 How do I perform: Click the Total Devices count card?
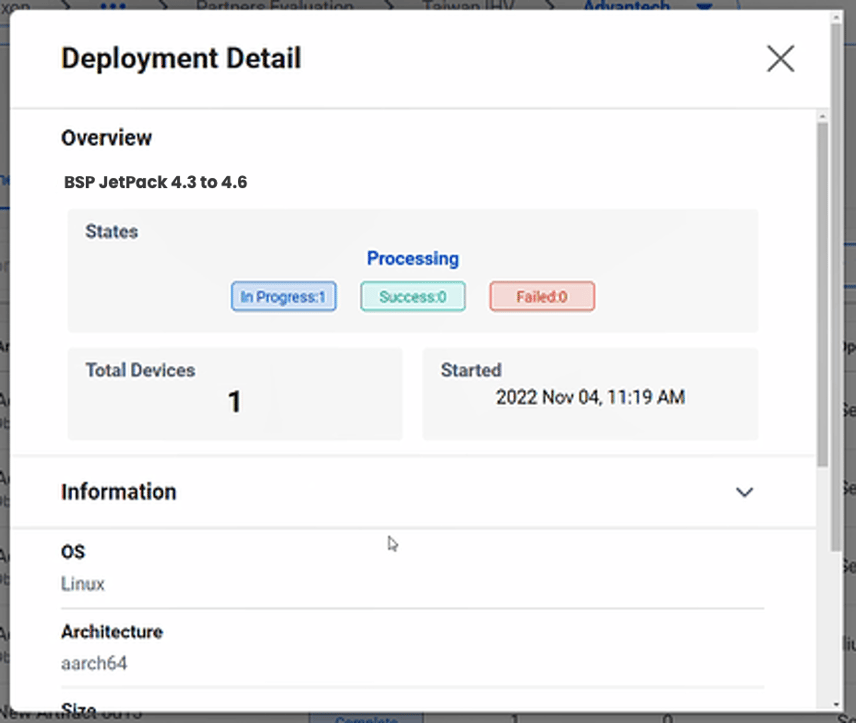(x=234, y=393)
